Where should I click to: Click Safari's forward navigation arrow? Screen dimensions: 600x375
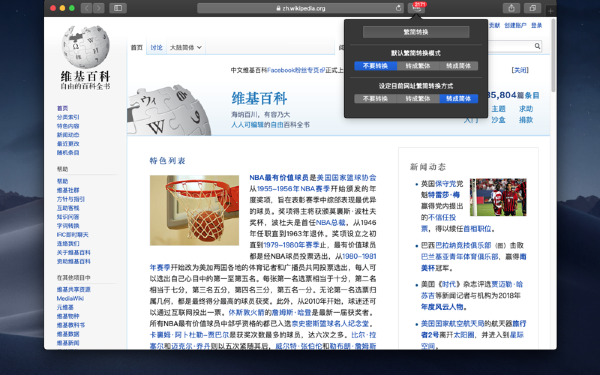[x=99, y=8]
